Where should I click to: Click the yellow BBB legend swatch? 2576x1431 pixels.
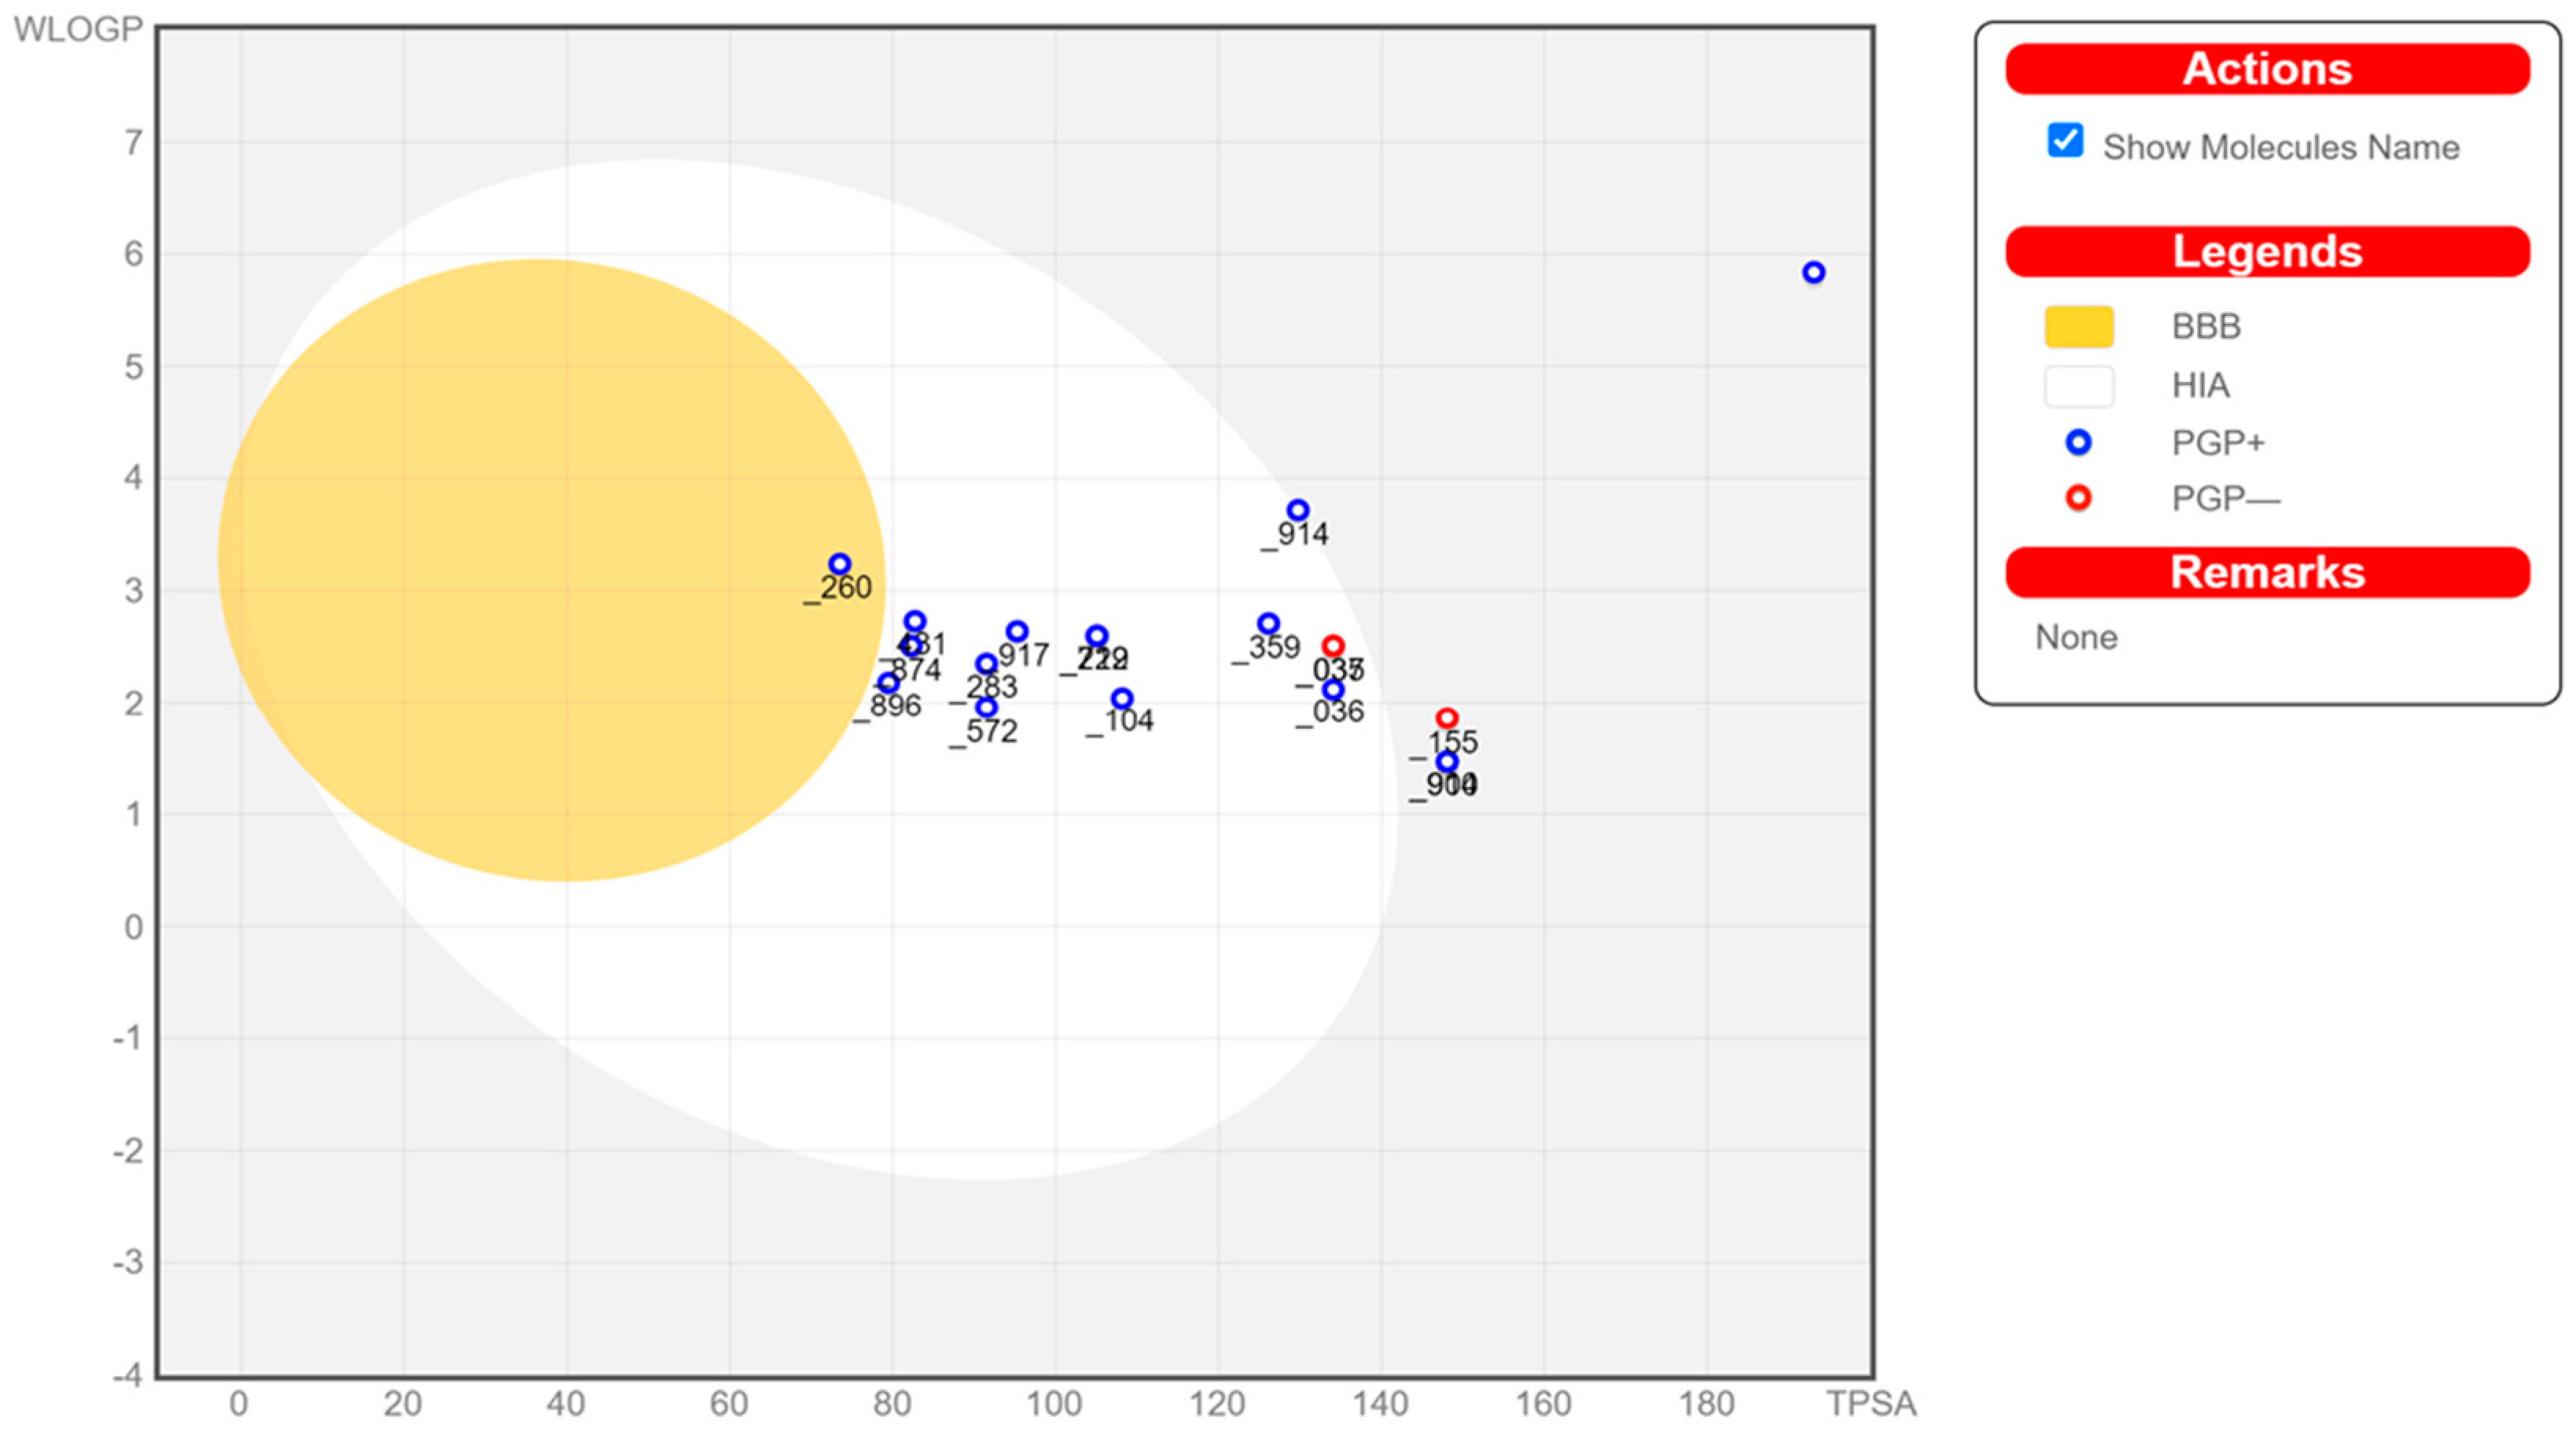2078,327
